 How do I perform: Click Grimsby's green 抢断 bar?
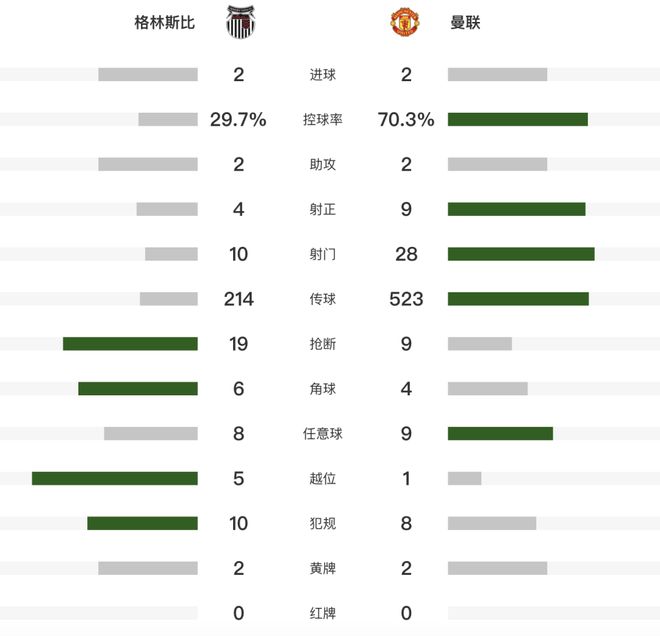click(x=130, y=344)
